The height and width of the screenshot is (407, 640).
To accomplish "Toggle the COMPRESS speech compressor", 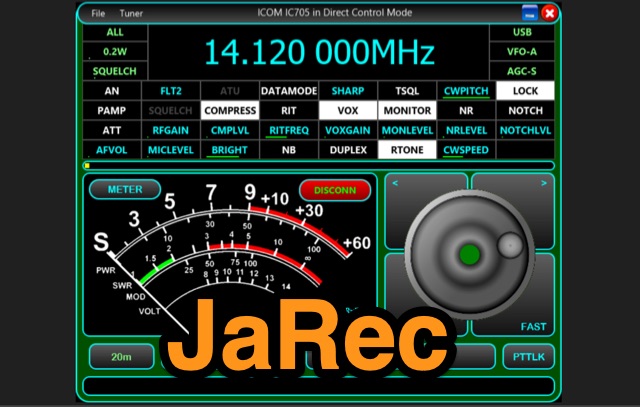I will (229, 111).
